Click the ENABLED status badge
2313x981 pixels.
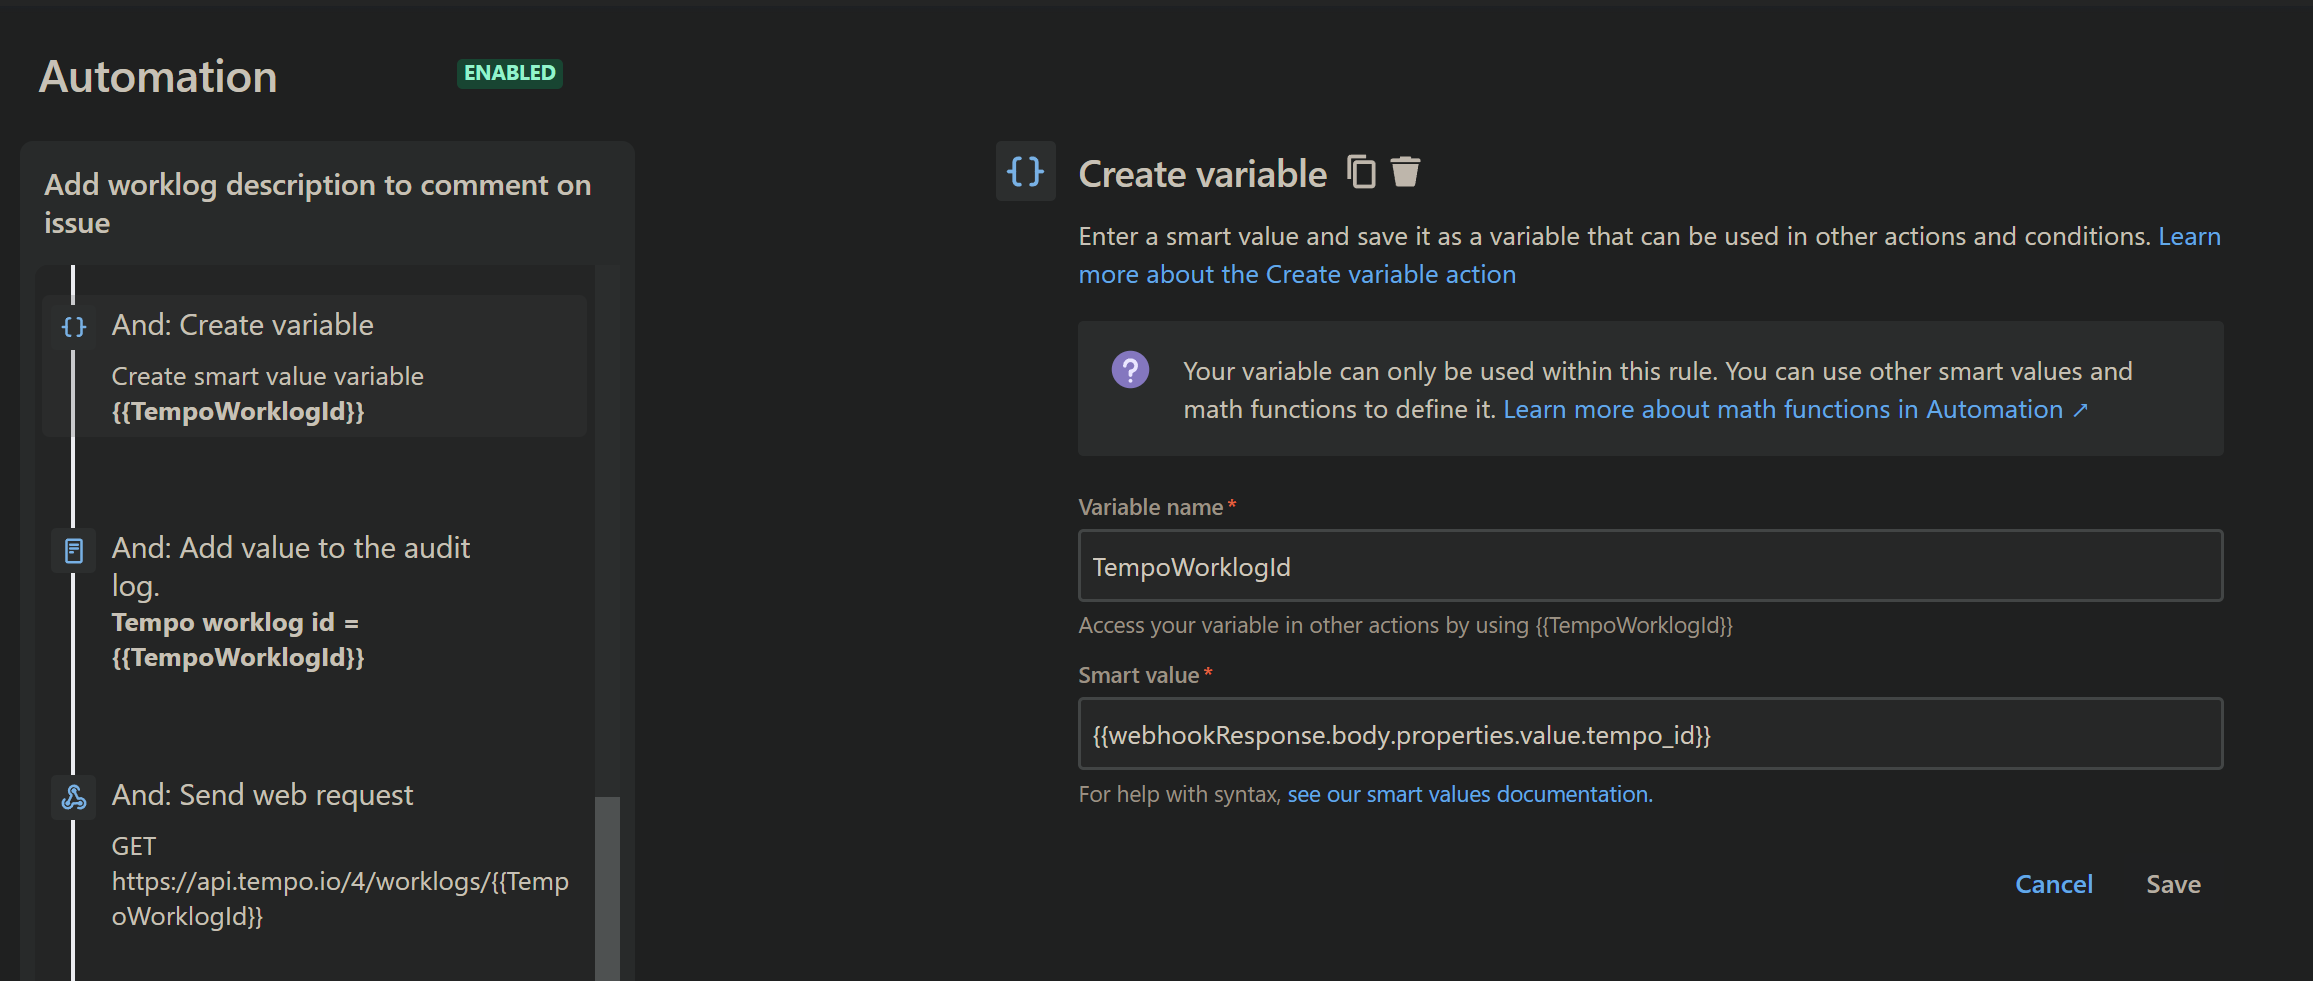pos(509,73)
